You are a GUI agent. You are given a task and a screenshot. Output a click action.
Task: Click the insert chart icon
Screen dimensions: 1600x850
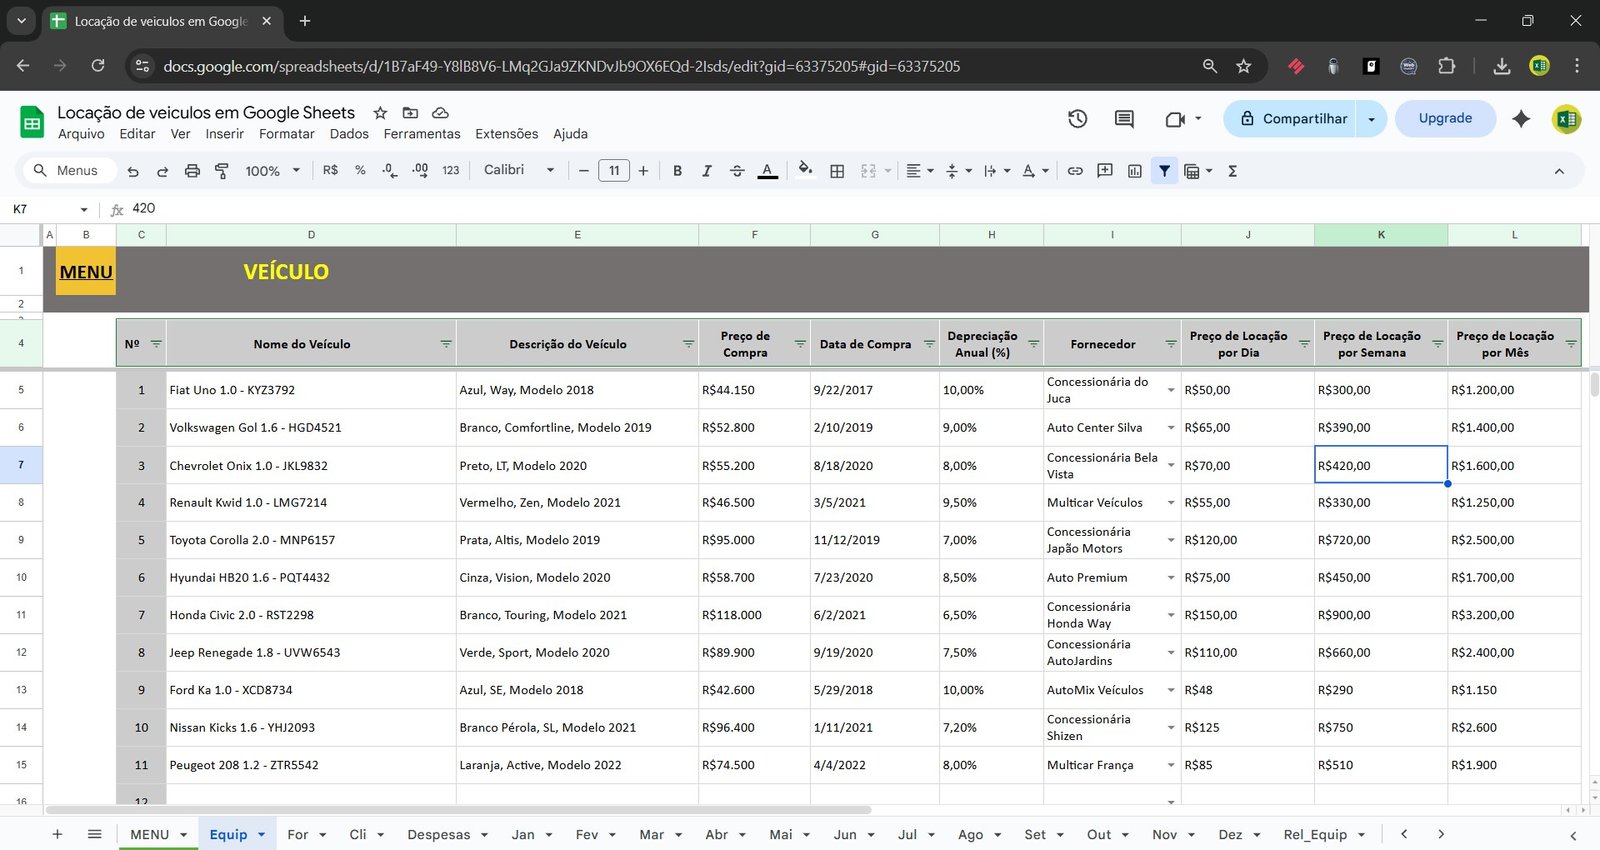1134,171
